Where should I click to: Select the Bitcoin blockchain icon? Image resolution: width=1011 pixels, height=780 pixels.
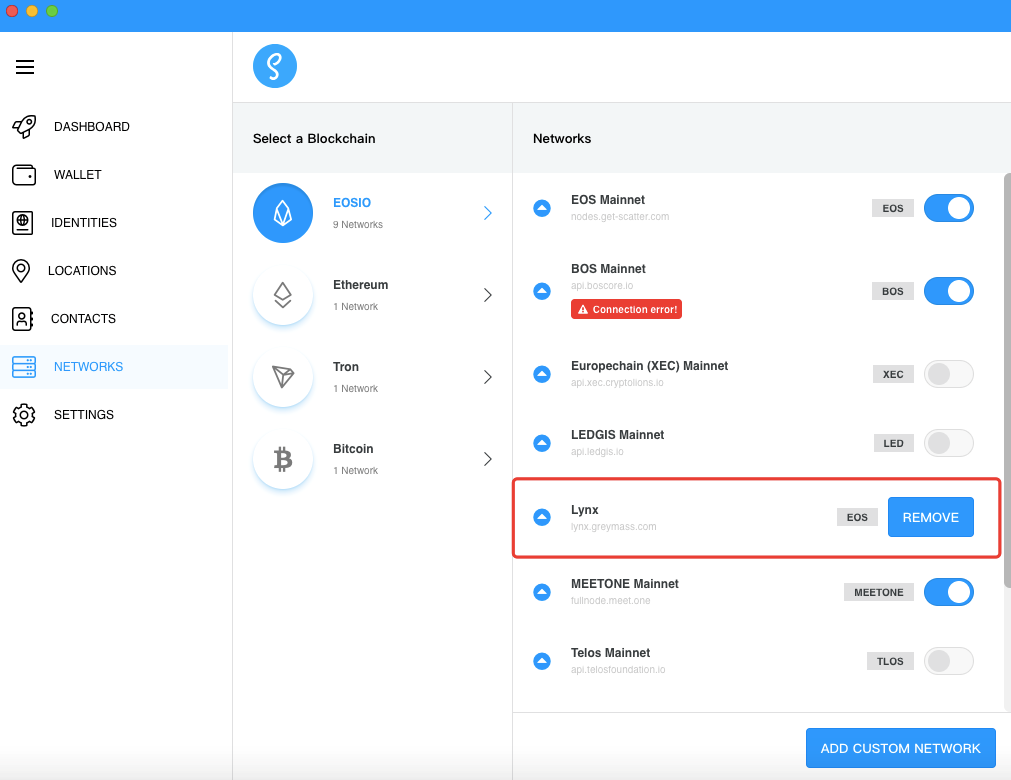coord(283,459)
